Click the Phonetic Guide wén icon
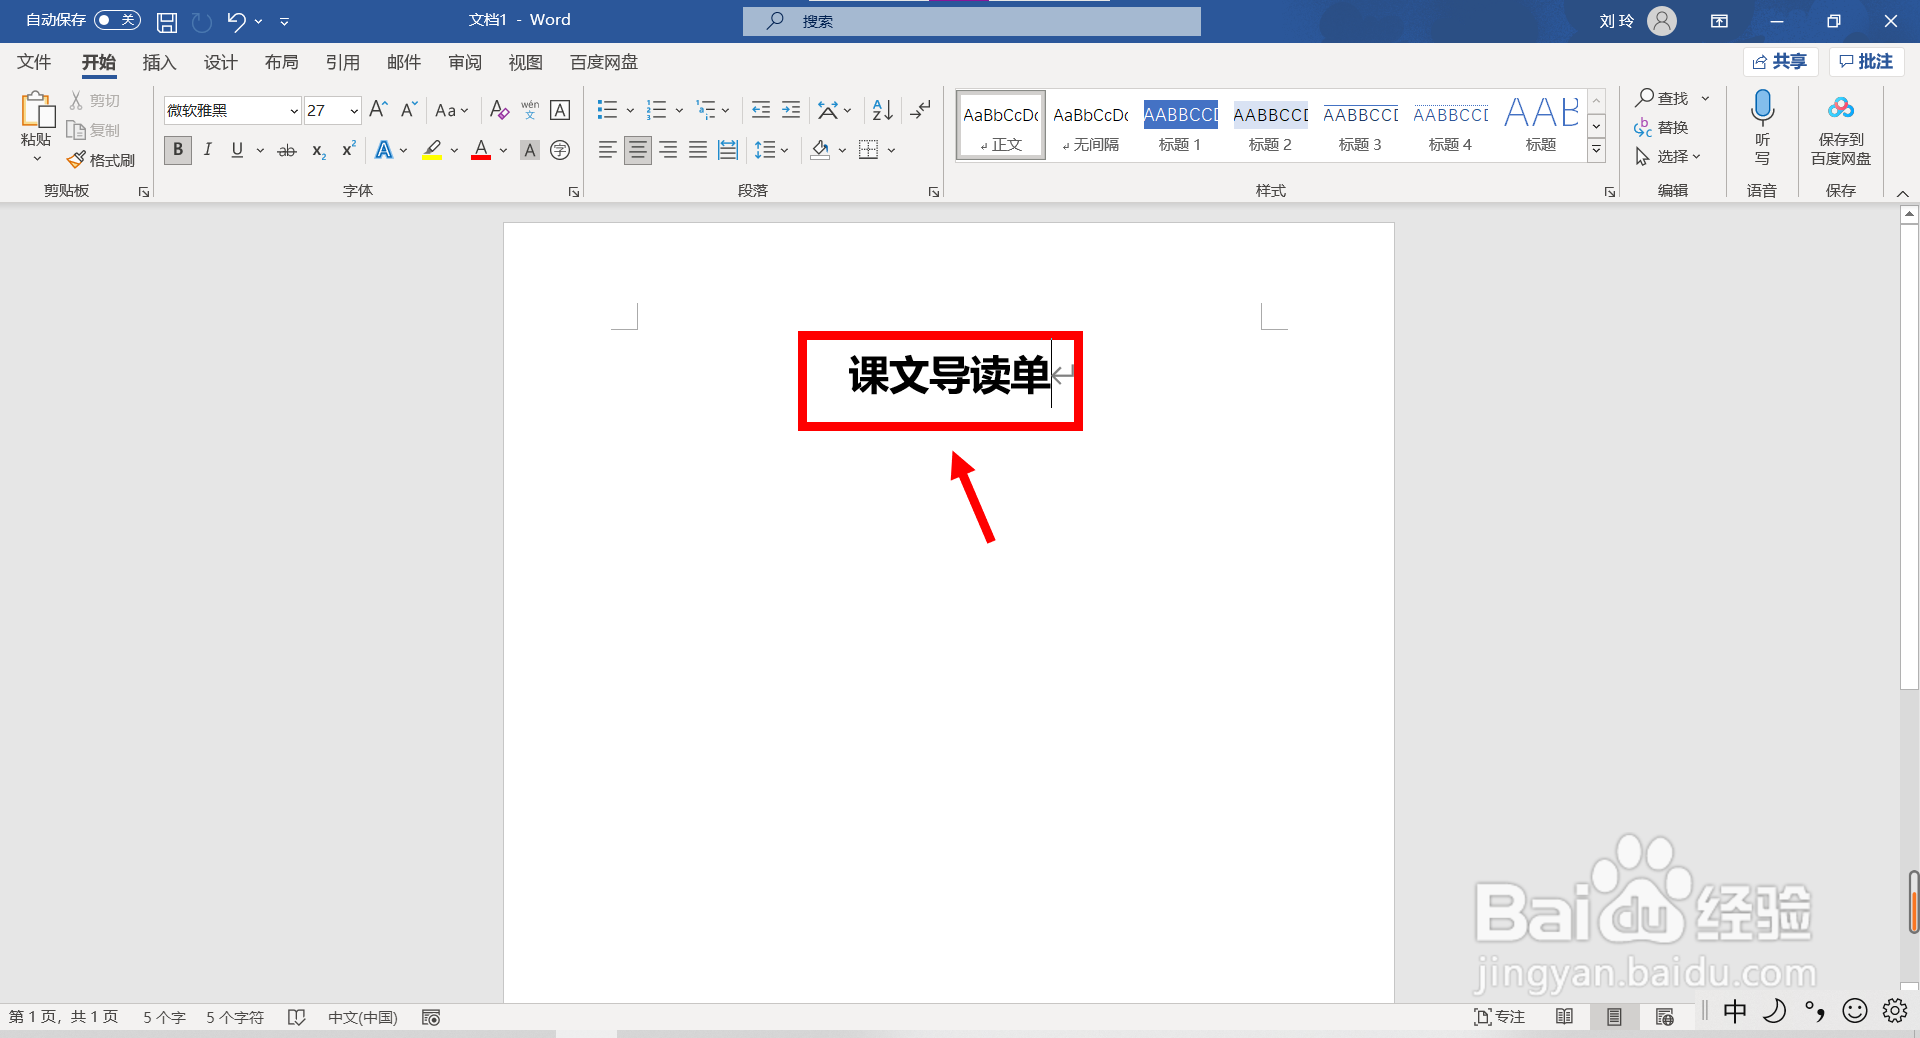This screenshot has width=1920, height=1038. point(530,110)
